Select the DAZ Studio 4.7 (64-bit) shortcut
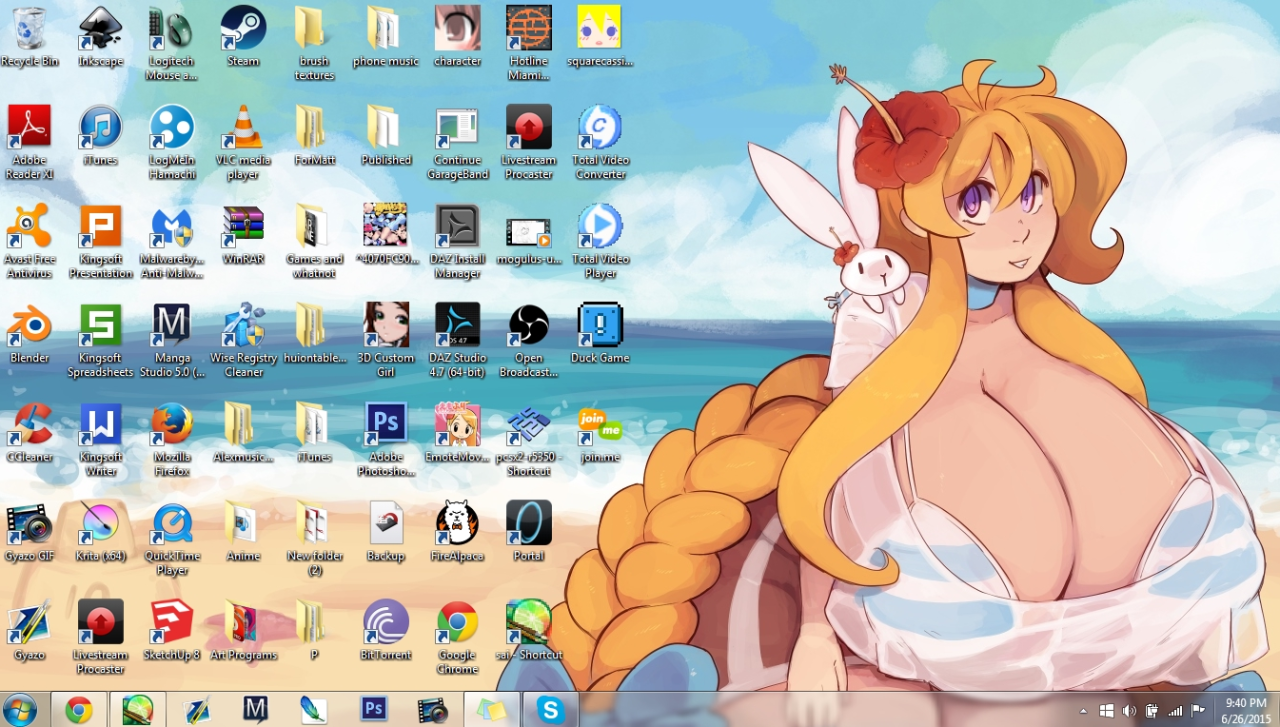This screenshot has width=1280, height=727. pos(458,340)
